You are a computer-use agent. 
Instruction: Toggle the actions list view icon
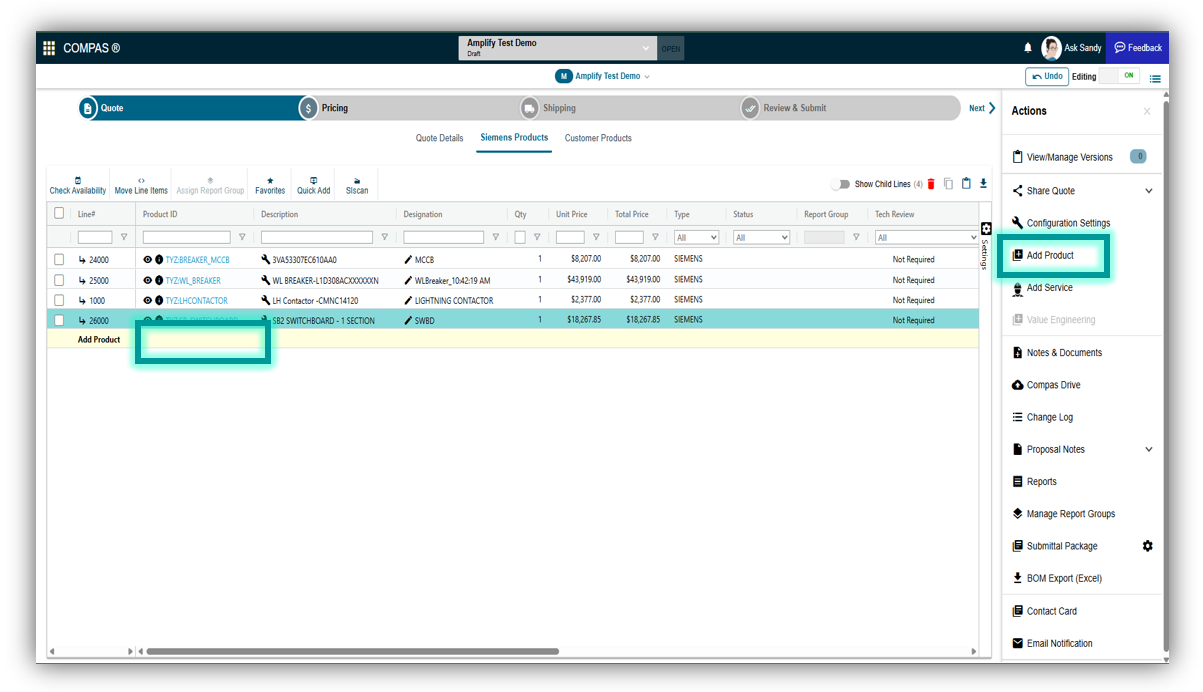1155,78
